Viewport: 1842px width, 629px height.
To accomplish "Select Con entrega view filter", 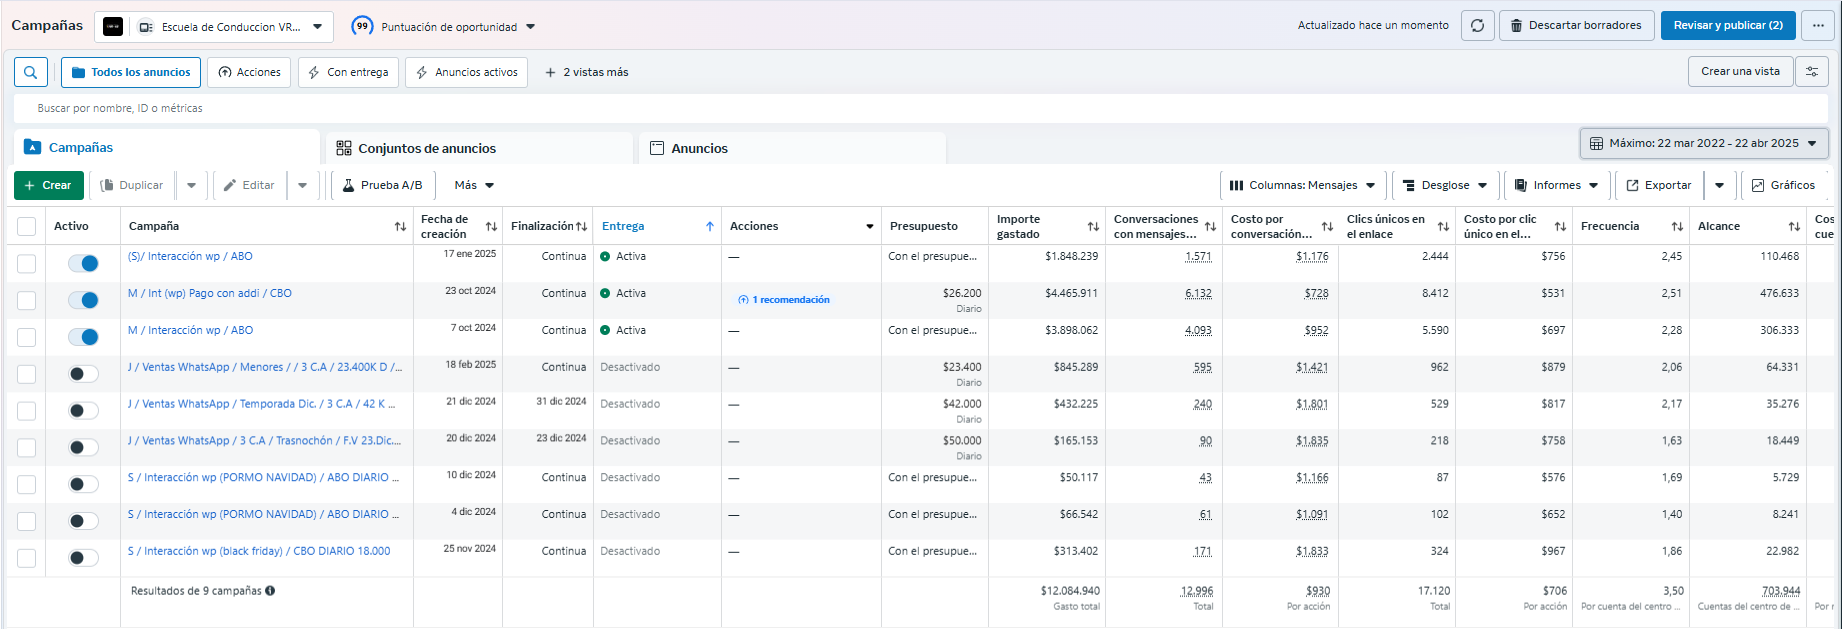I will coord(348,72).
